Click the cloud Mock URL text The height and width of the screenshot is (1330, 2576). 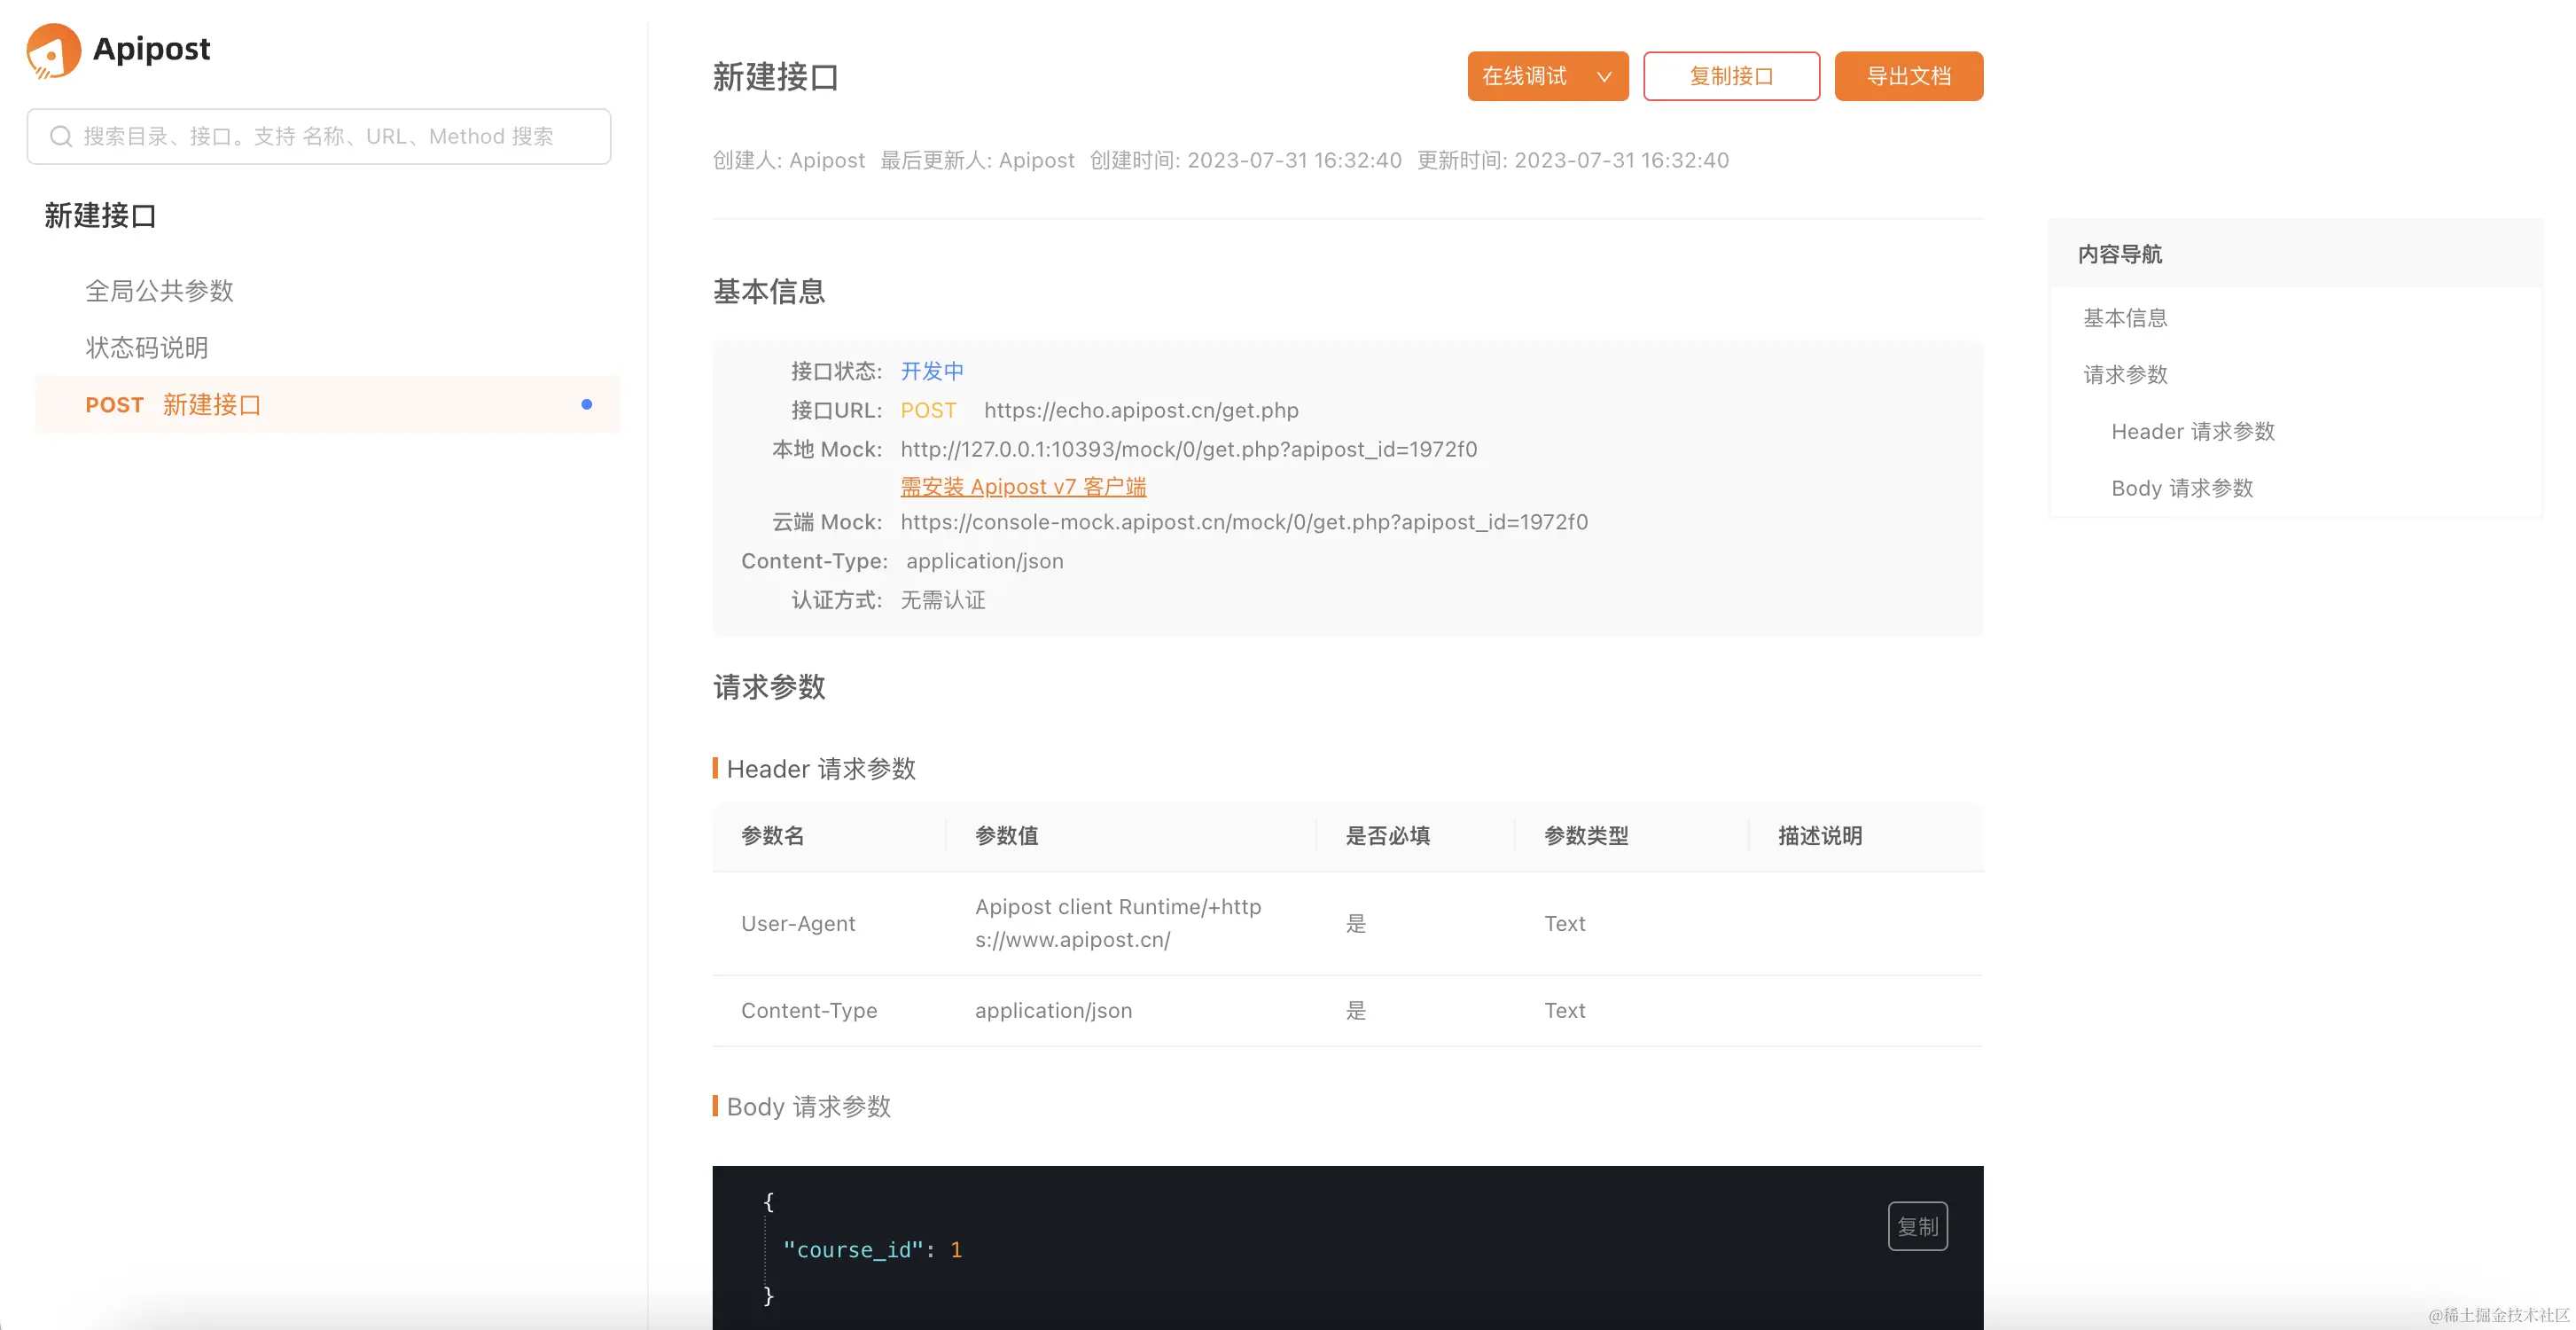(1243, 522)
